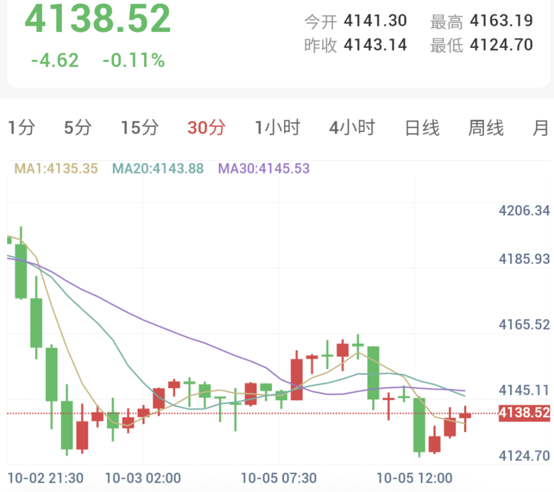
Task: Open the 1小时 chart tab
Action: 278,128
